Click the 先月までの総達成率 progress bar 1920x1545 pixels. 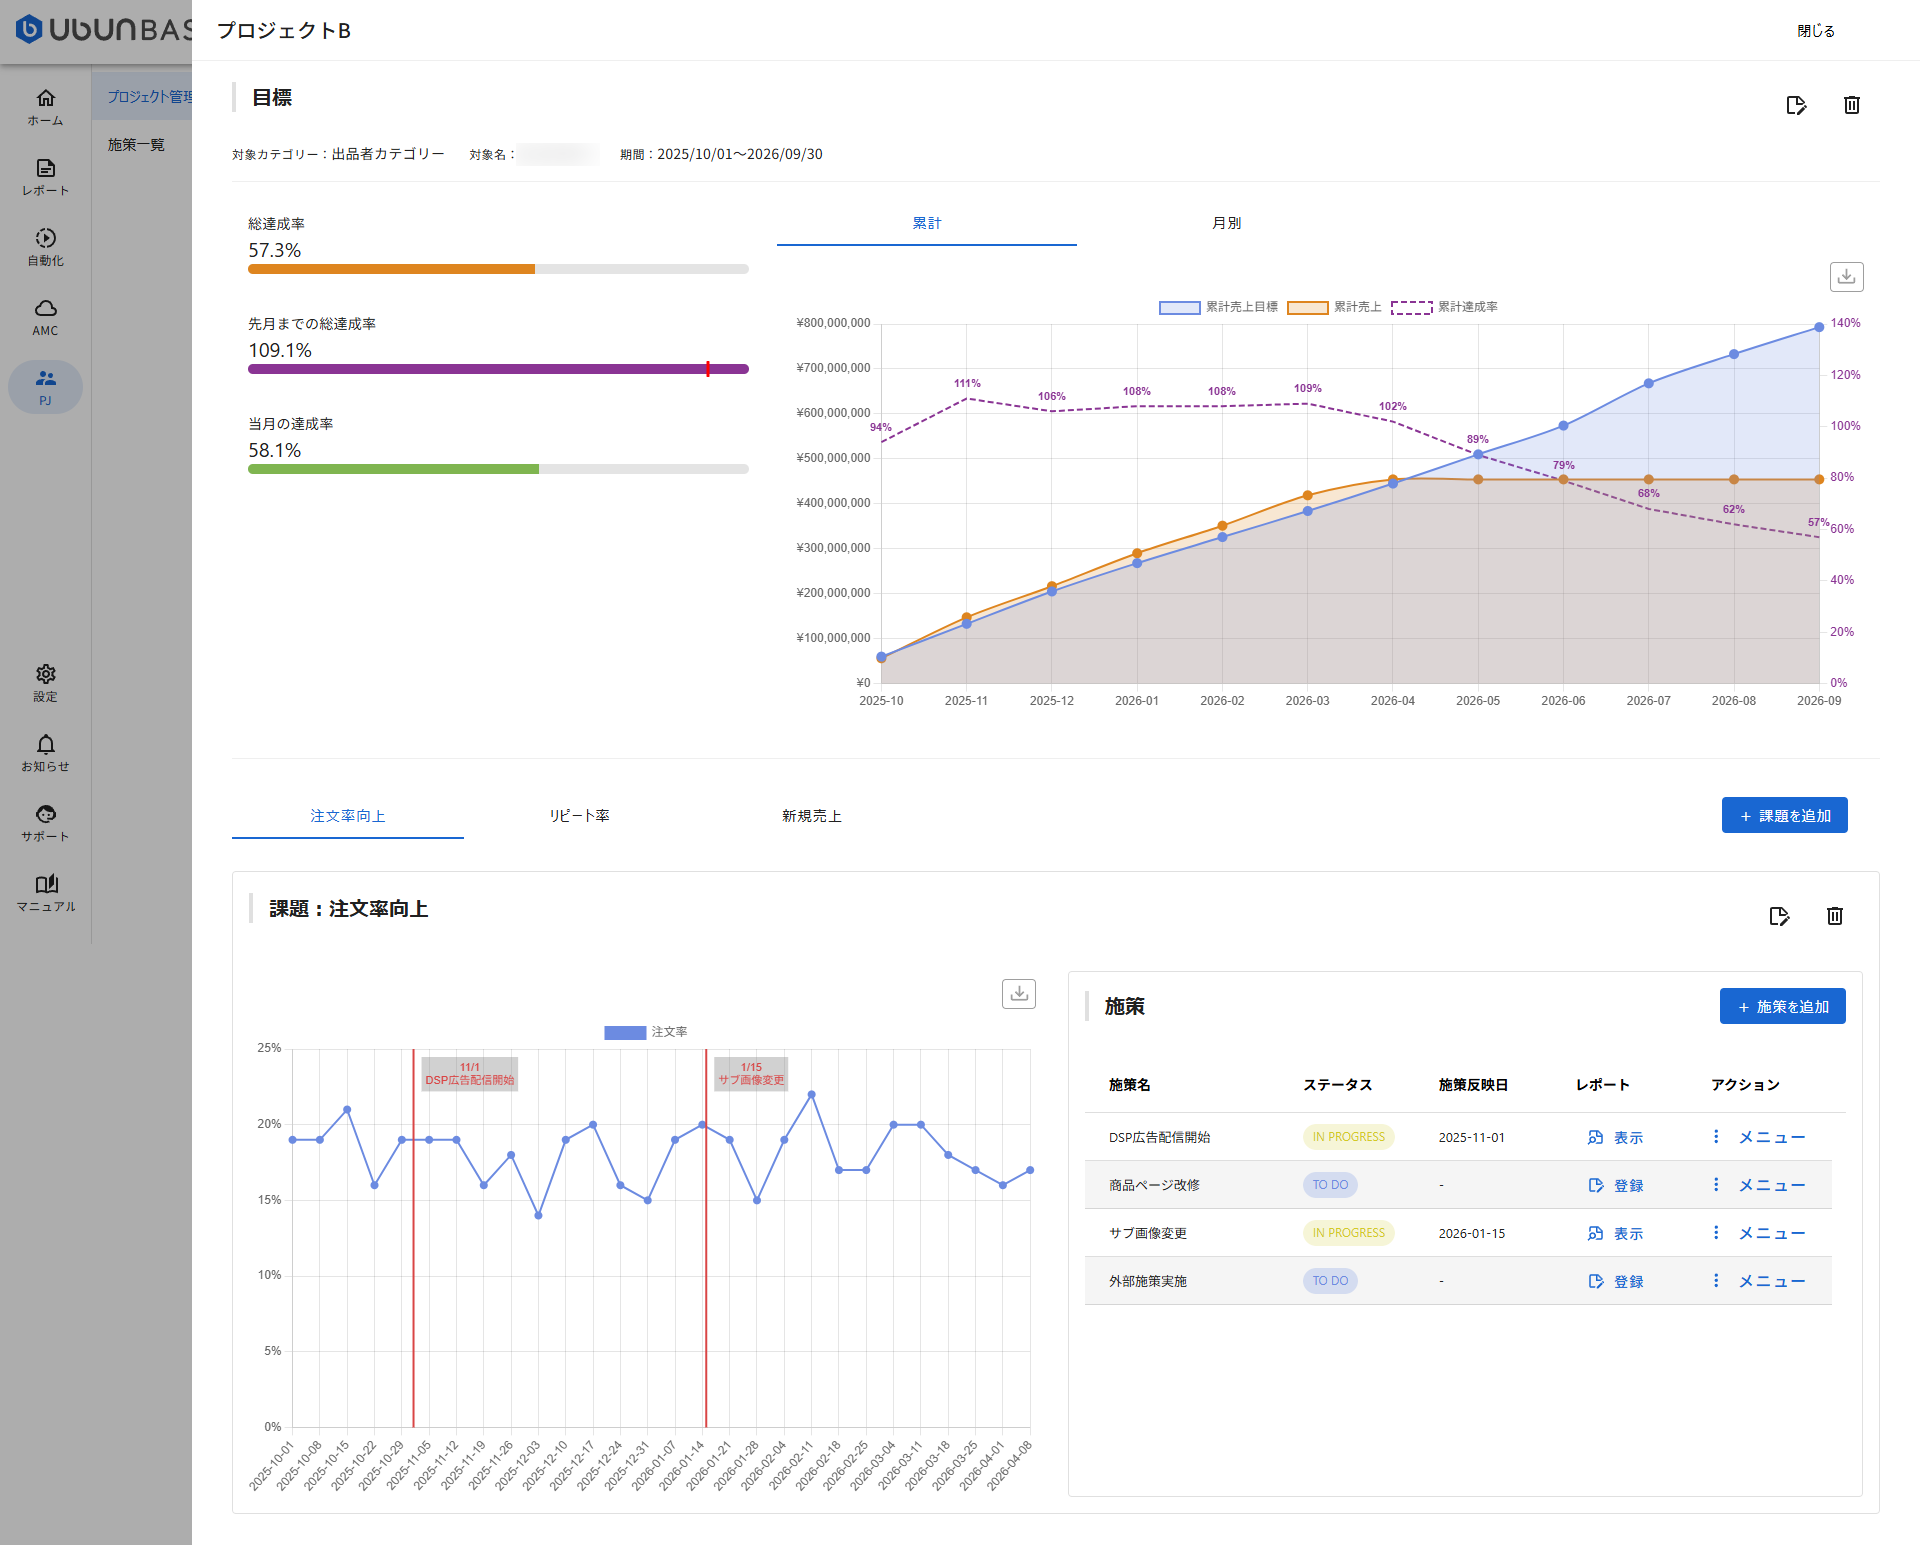pos(498,369)
